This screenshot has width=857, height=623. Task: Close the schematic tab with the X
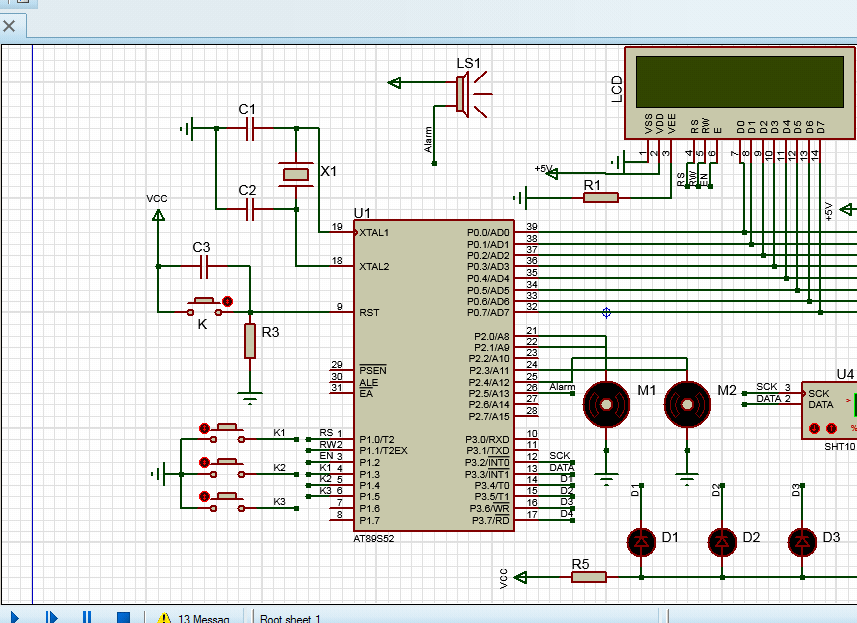coord(8,26)
